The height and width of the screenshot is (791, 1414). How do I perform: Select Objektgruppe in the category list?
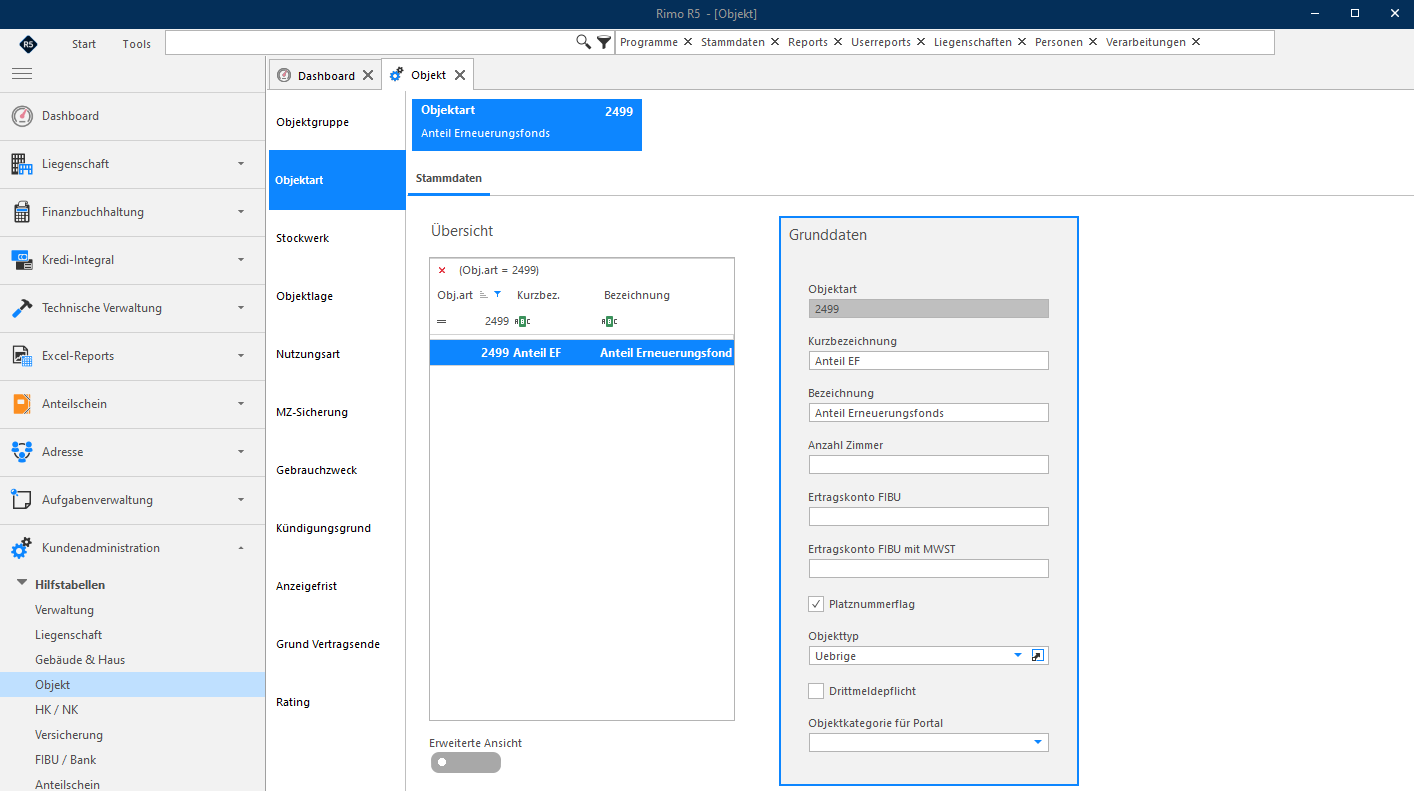(x=337, y=122)
